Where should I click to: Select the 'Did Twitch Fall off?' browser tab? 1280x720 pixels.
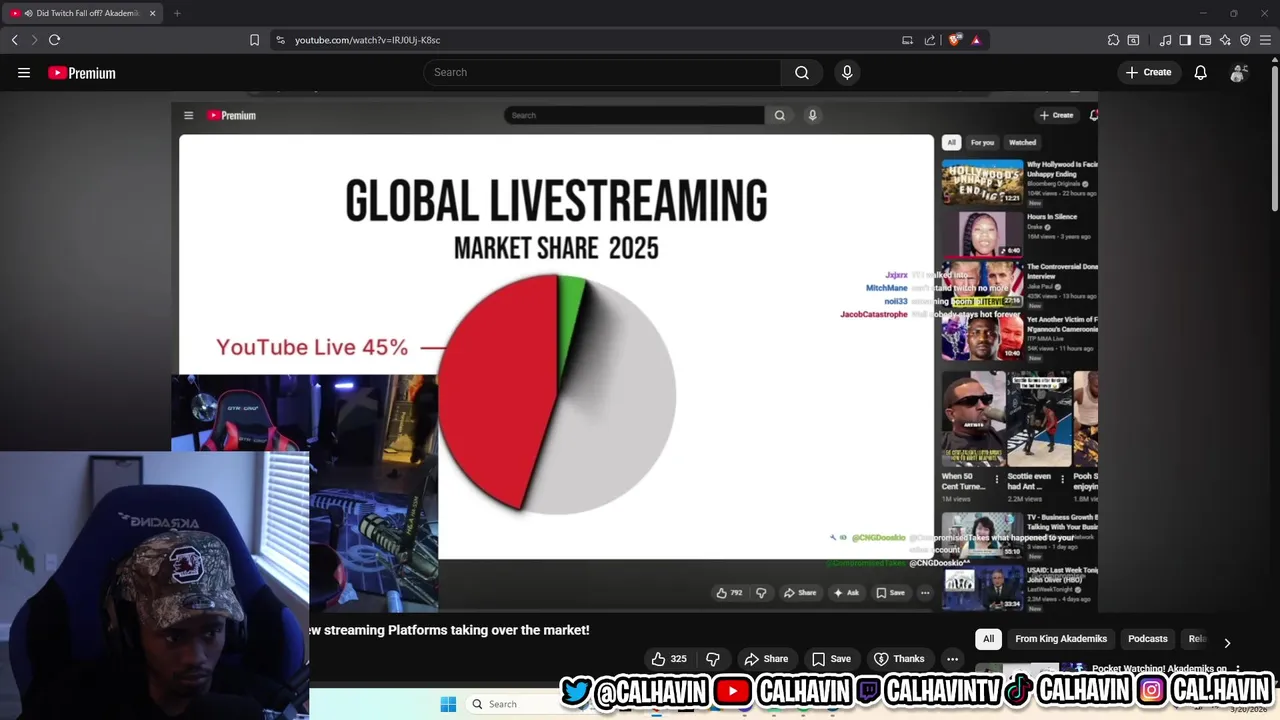(85, 13)
